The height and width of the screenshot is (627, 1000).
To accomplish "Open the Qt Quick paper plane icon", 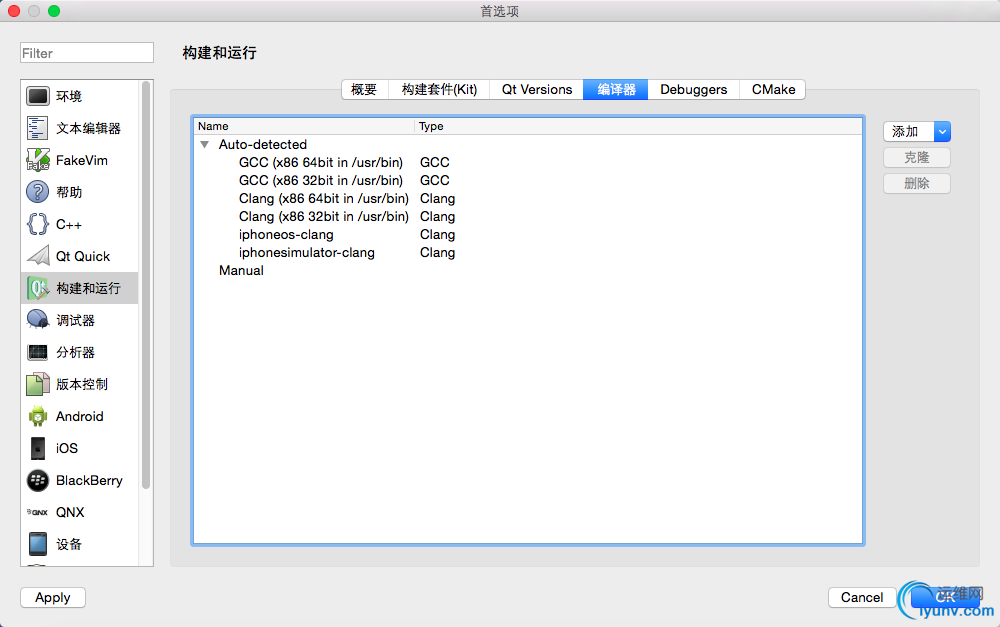I will tap(38, 256).
